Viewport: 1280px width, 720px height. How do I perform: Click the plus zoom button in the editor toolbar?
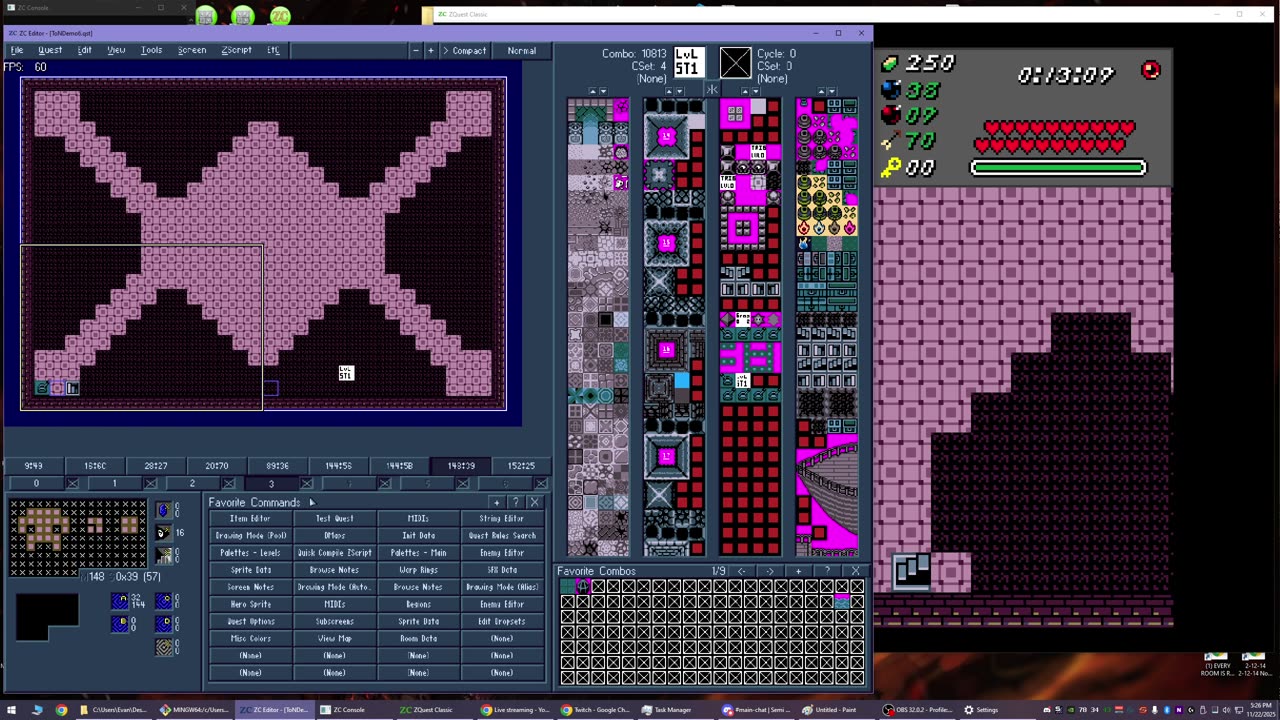pos(431,50)
